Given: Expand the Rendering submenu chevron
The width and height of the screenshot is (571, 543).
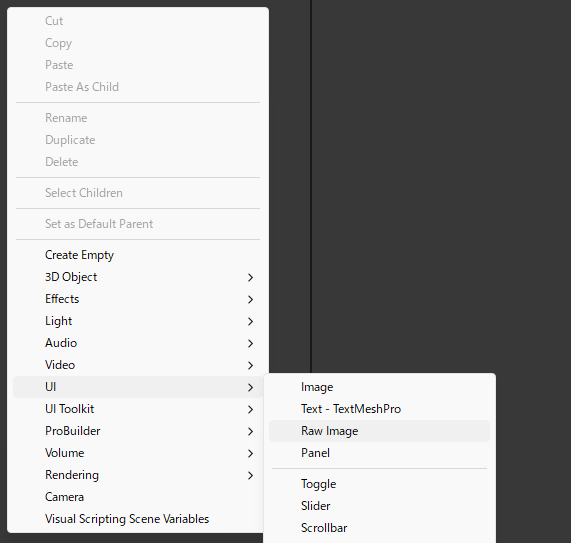Looking at the screenshot, I should (x=250, y=476).
